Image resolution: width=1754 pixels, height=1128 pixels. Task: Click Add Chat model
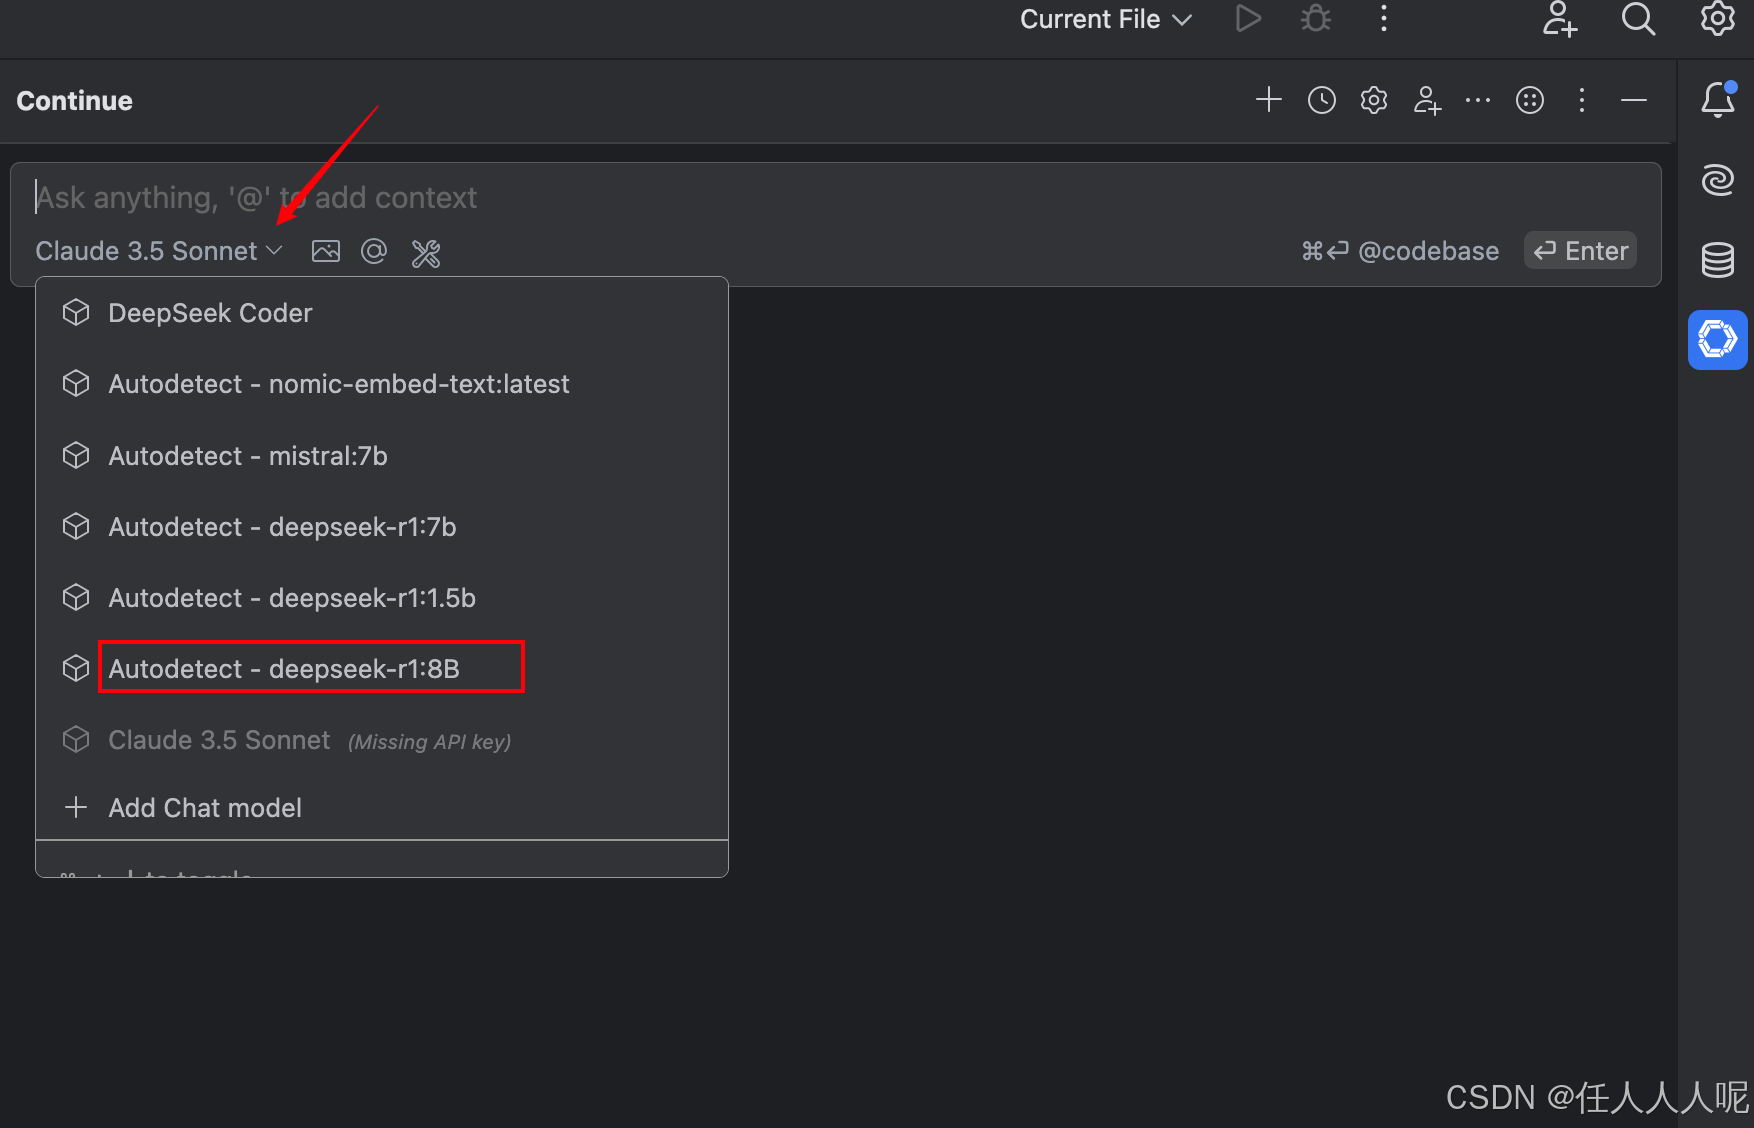click(x=382, y=808)
